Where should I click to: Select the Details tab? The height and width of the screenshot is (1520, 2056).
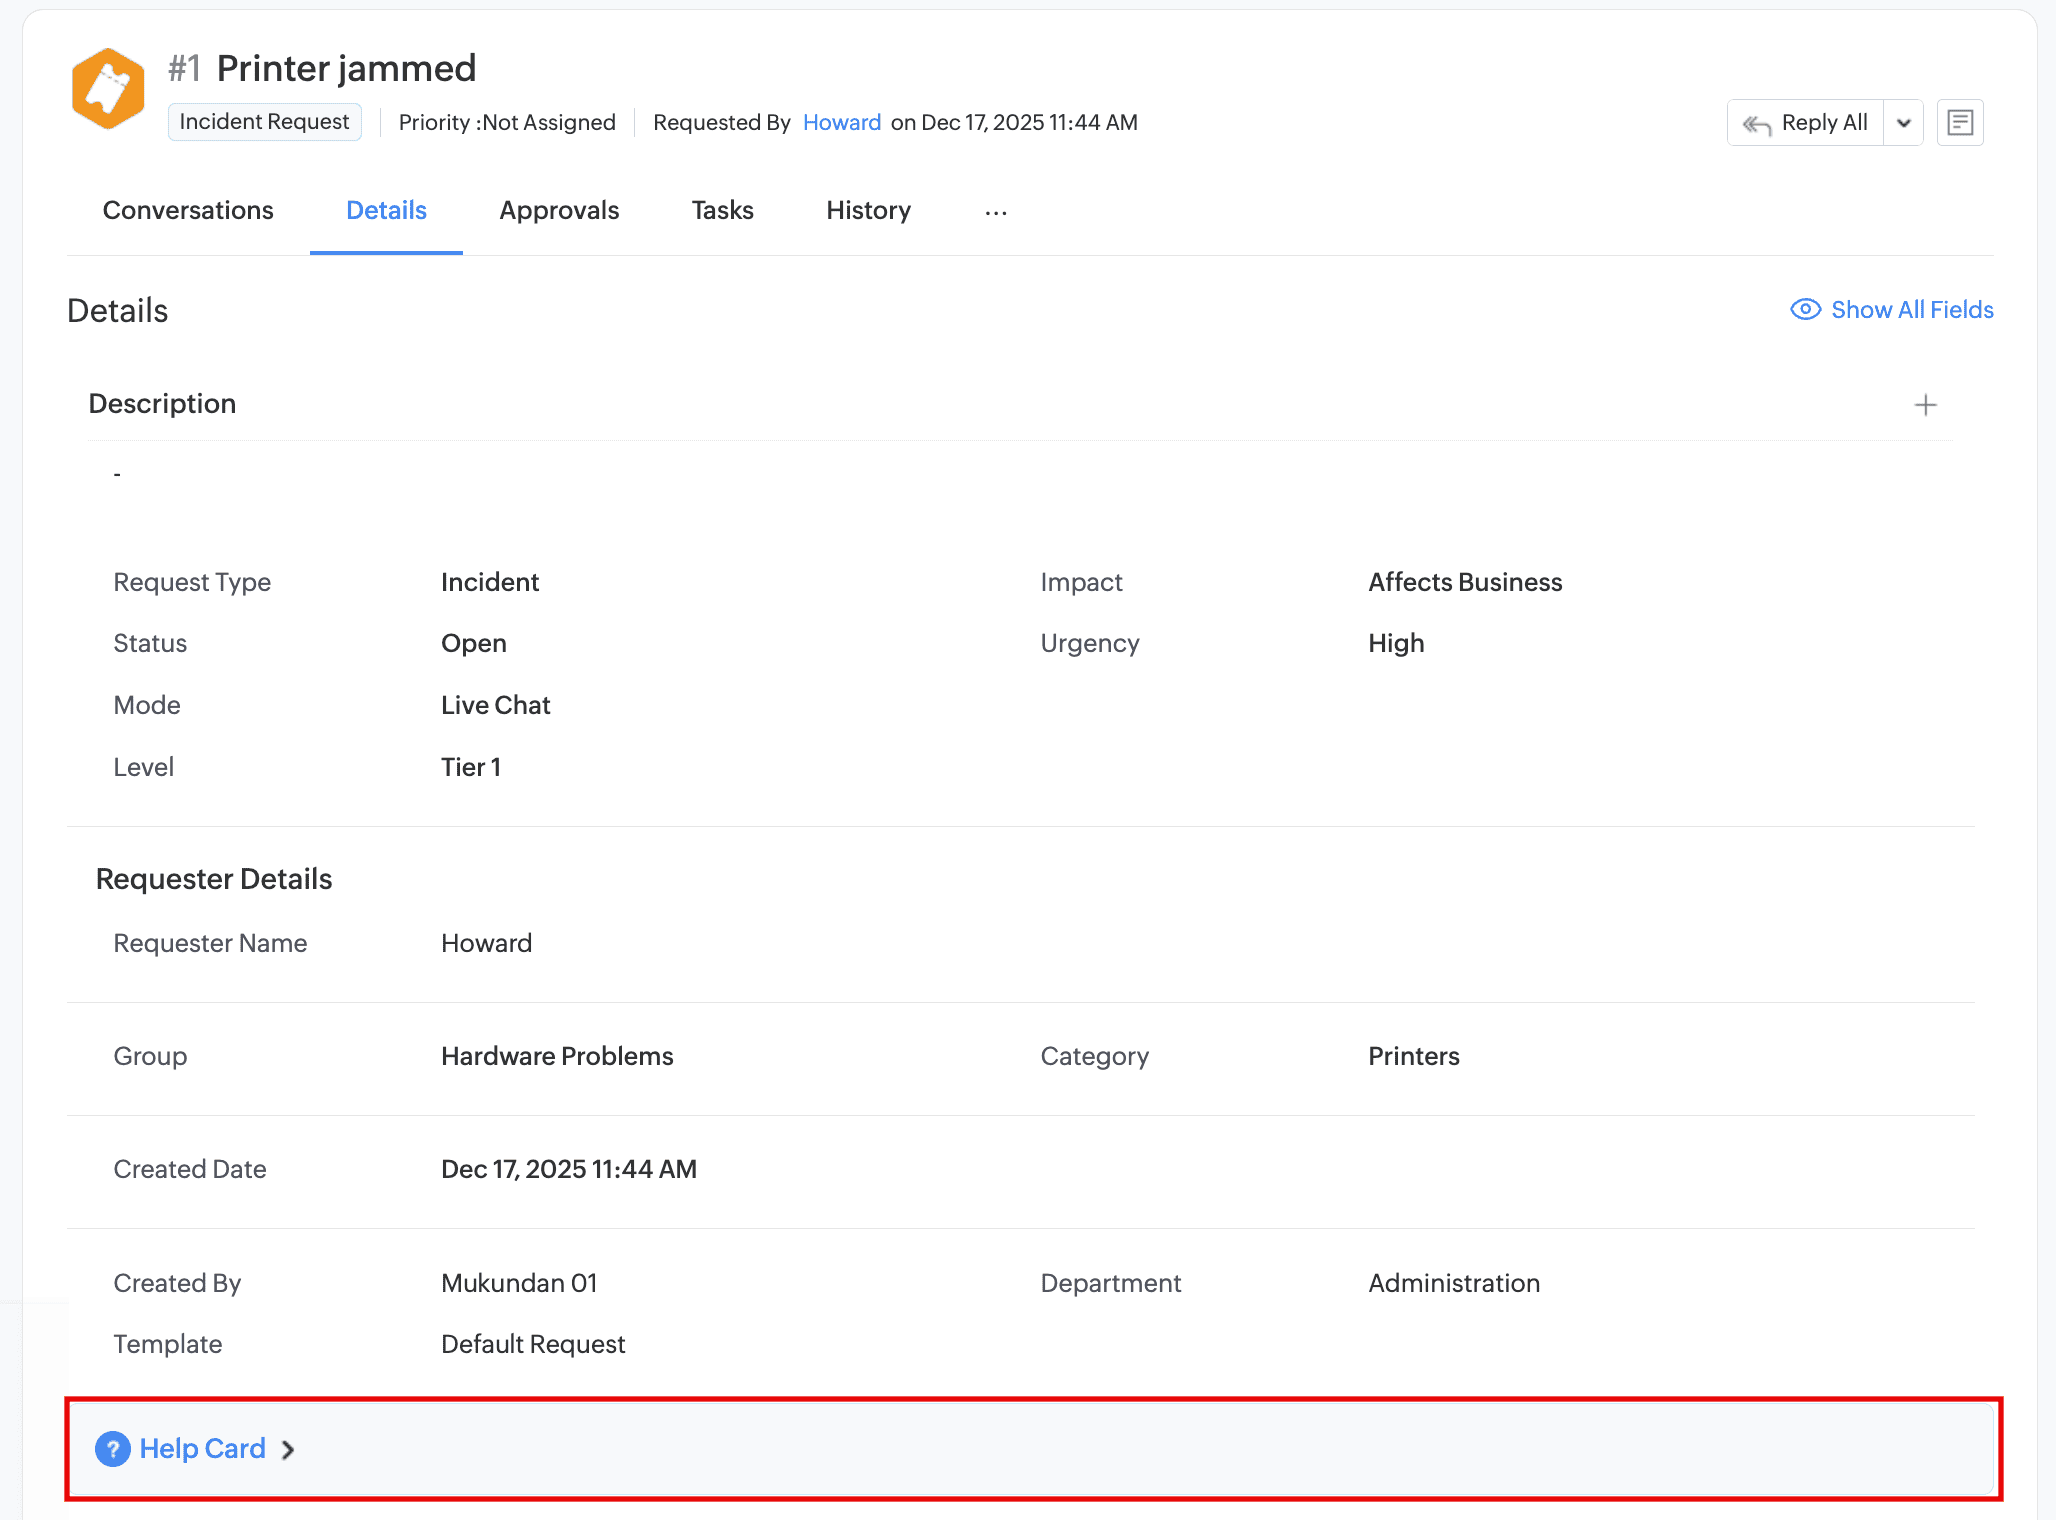(x=386, y=211)
